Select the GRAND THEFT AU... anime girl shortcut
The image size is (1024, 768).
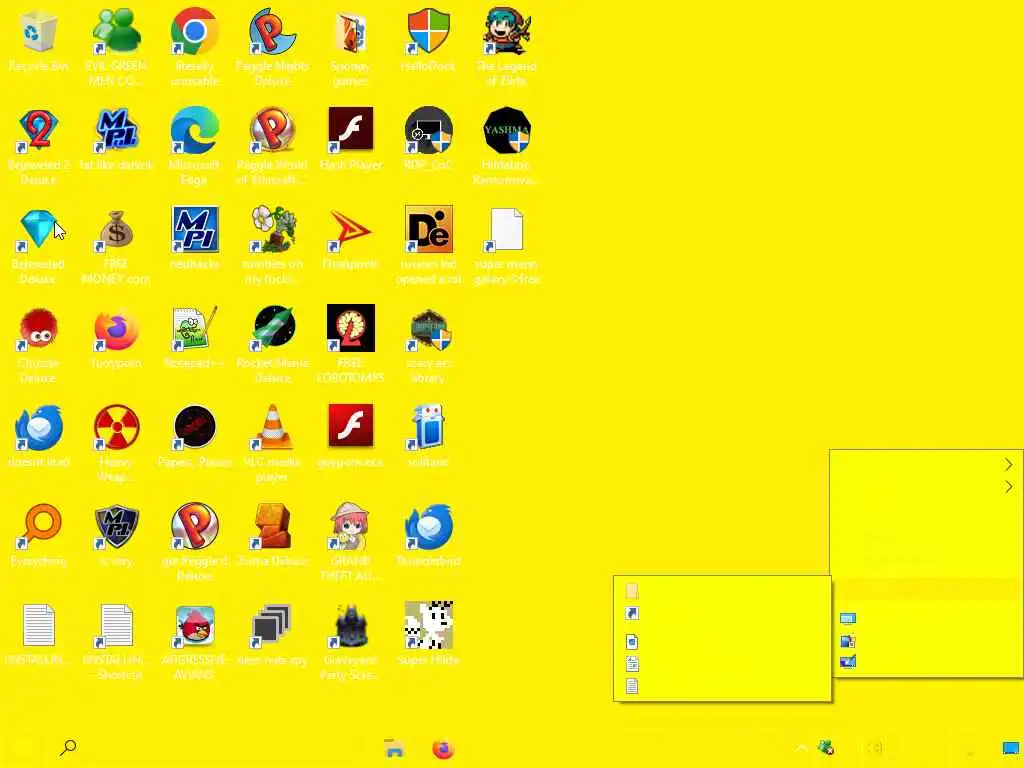(351, 526)
